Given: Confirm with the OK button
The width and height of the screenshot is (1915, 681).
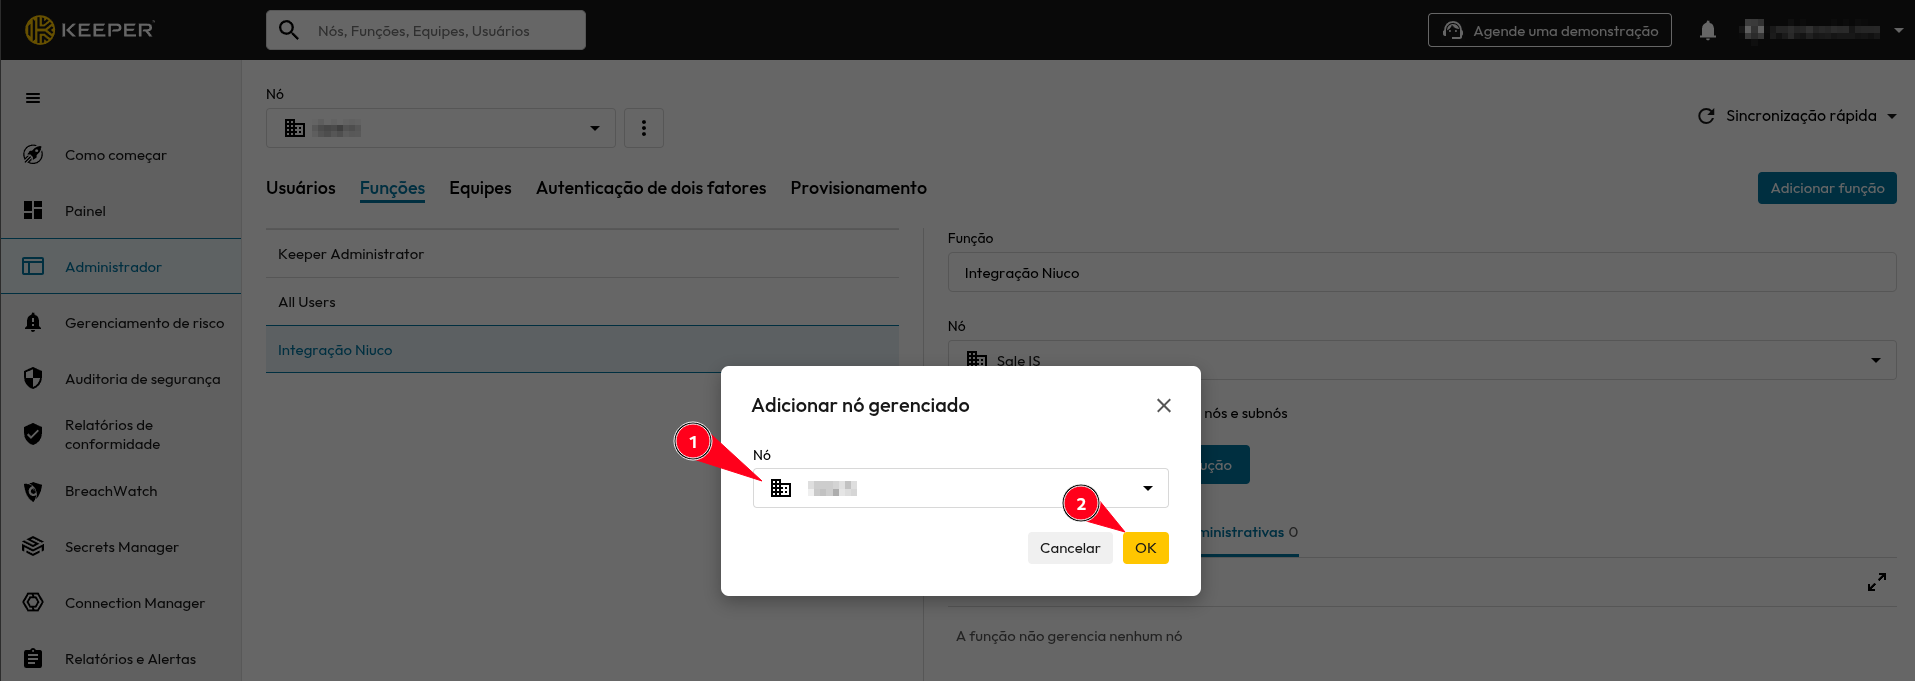Looking at the screenshot, I should click(1146, 548).
